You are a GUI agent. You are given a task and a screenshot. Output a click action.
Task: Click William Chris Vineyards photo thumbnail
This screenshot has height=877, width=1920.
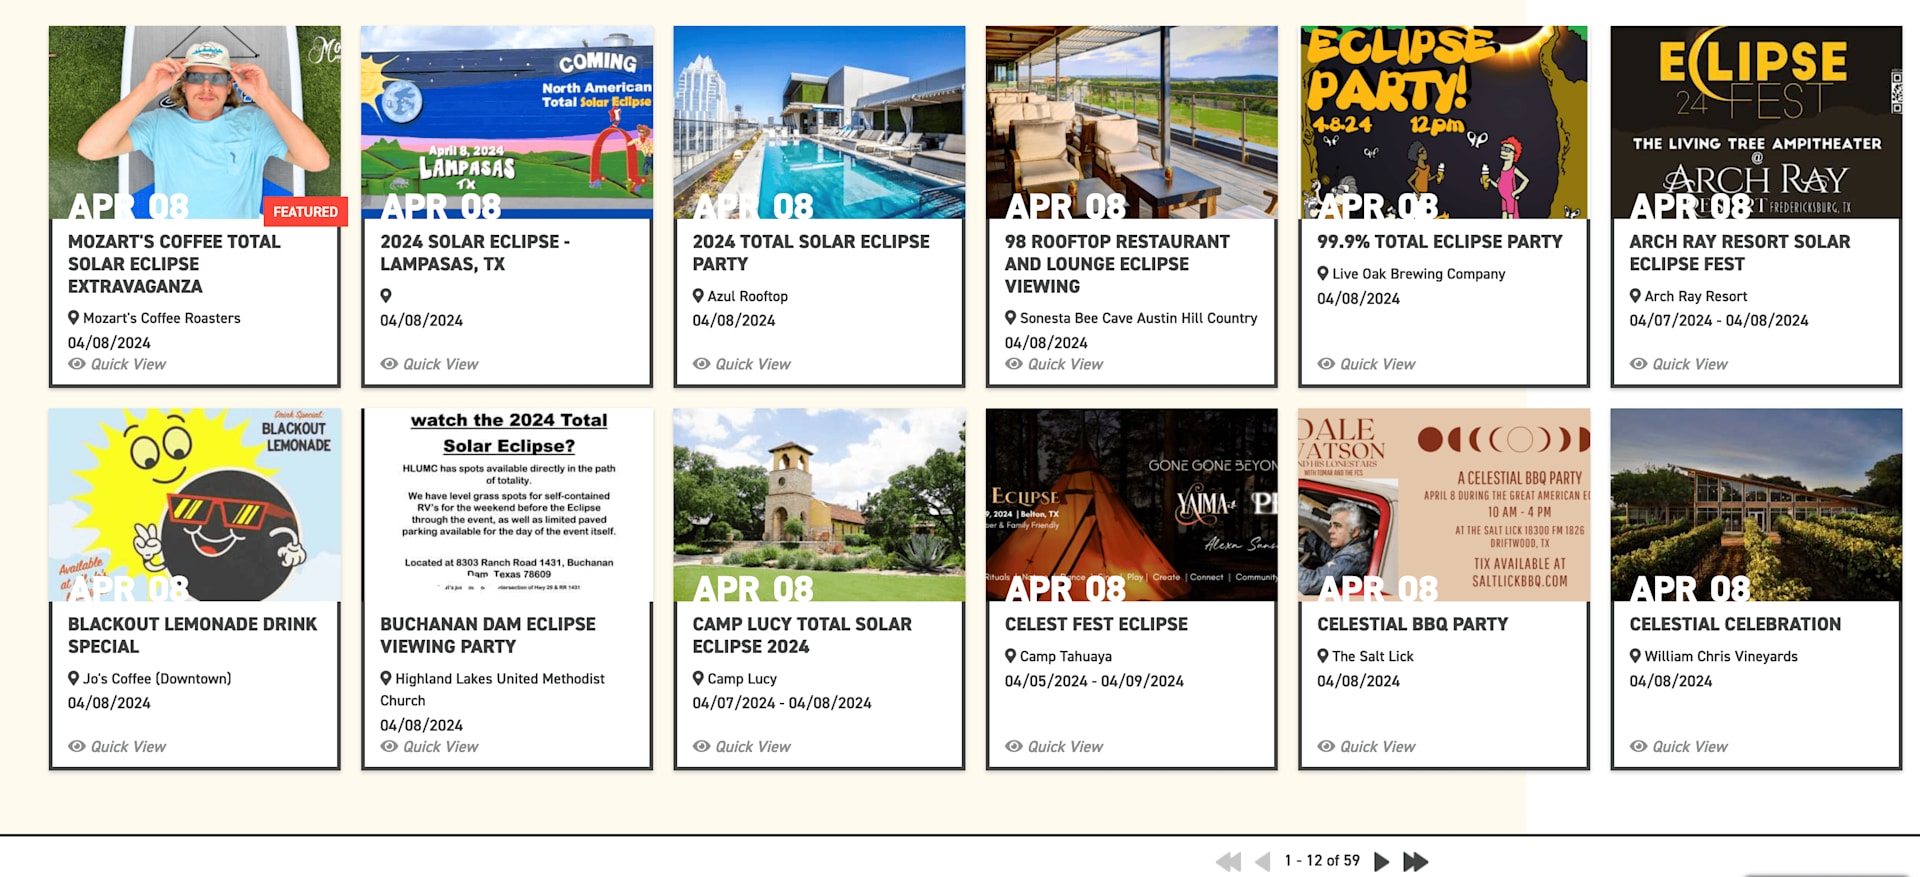pos(1756,504)
